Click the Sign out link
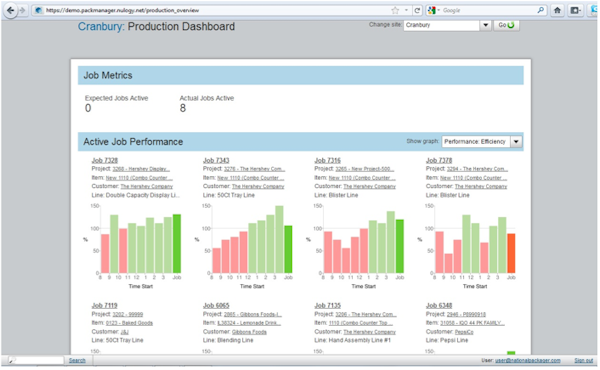Image resolution: width=600 pixels, height=370 pixels. [x=584, y=360]
